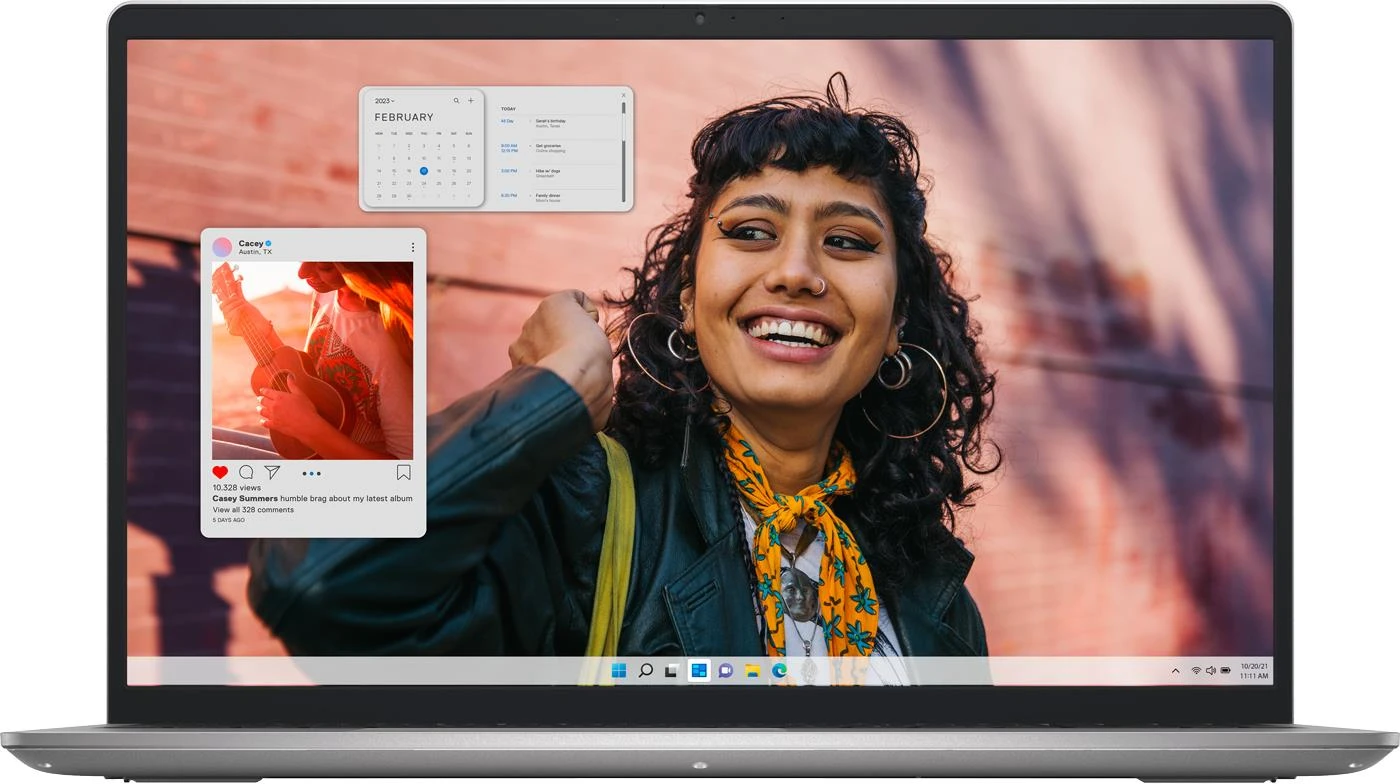Toggle the bookmark on Cacey's post
Image resolution: width=1400 pixels, height=784 pixels.
403,472
